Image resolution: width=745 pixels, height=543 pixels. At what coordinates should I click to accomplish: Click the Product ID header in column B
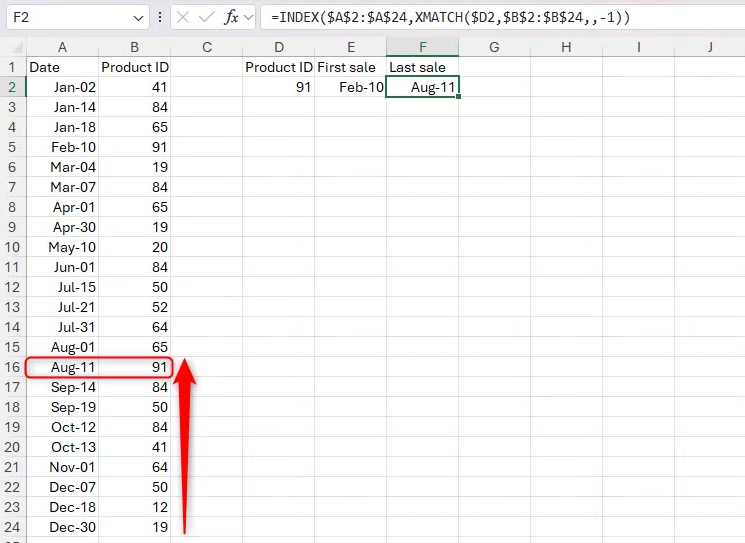(134, 67)
